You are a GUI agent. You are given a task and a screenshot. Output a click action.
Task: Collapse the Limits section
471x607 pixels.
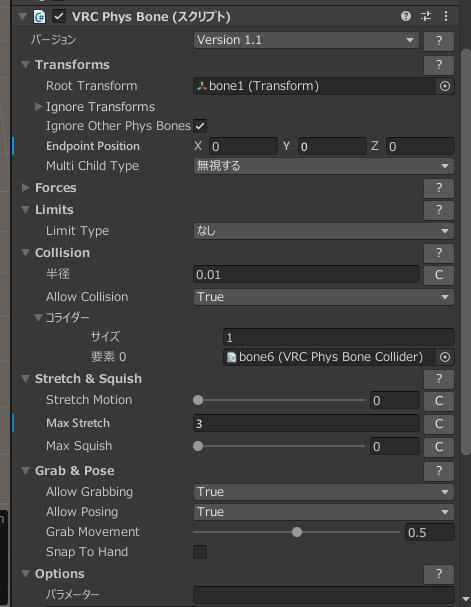pos(26,210)
